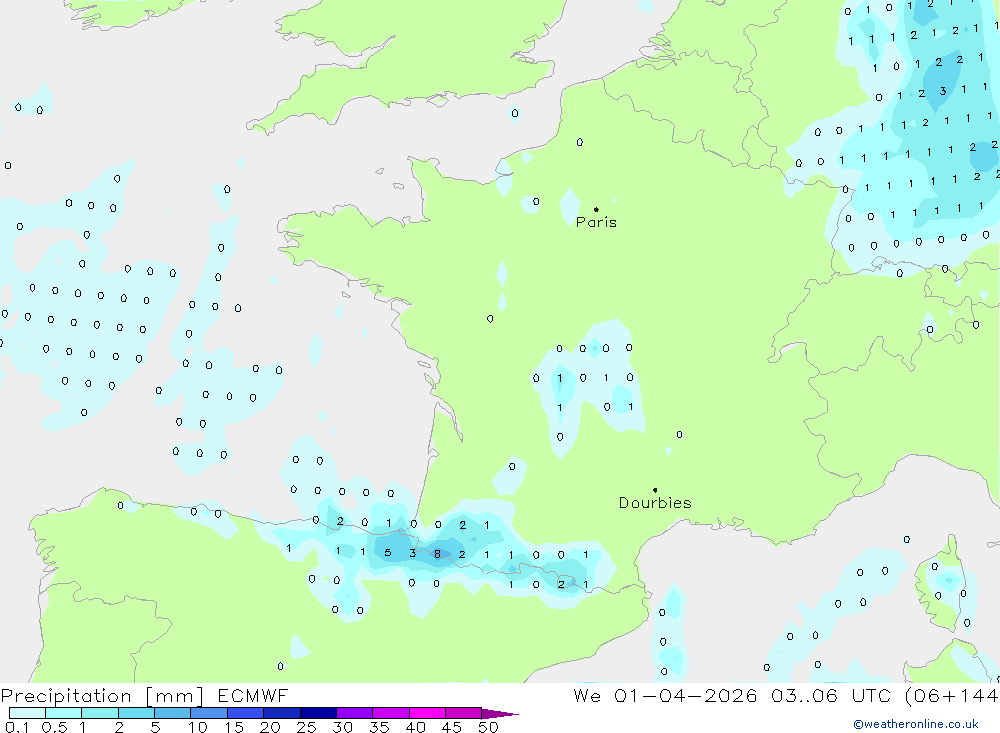Click the '(06+144' forecast offset text
Screen dimensions: 1000x733
pyautogui.click(x=952, y=695)
